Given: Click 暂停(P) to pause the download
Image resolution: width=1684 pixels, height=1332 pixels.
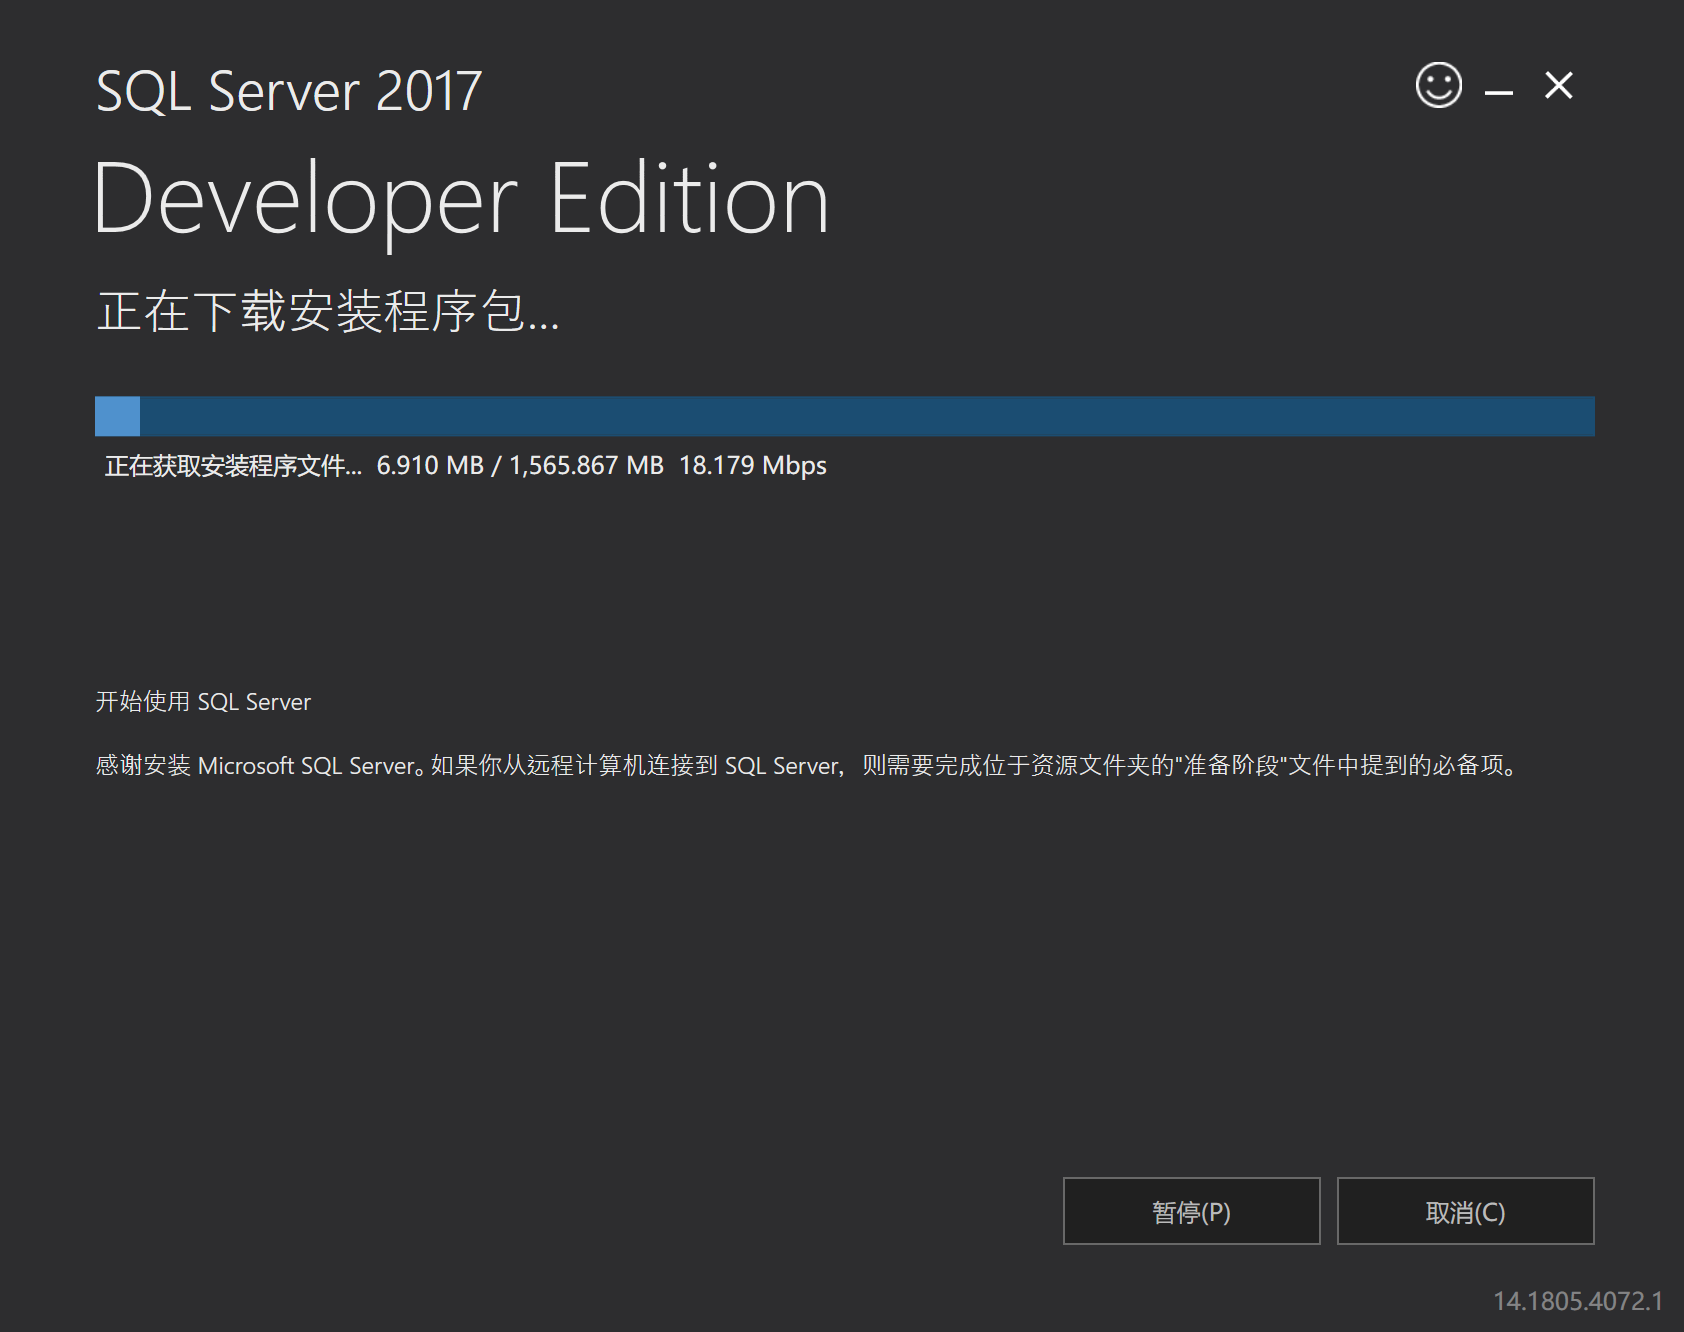Looking at the screenshot, I should pos(1191,1211).
